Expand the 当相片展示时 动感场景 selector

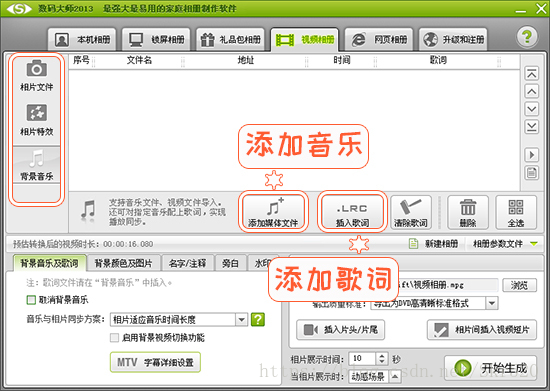[395, 377]
